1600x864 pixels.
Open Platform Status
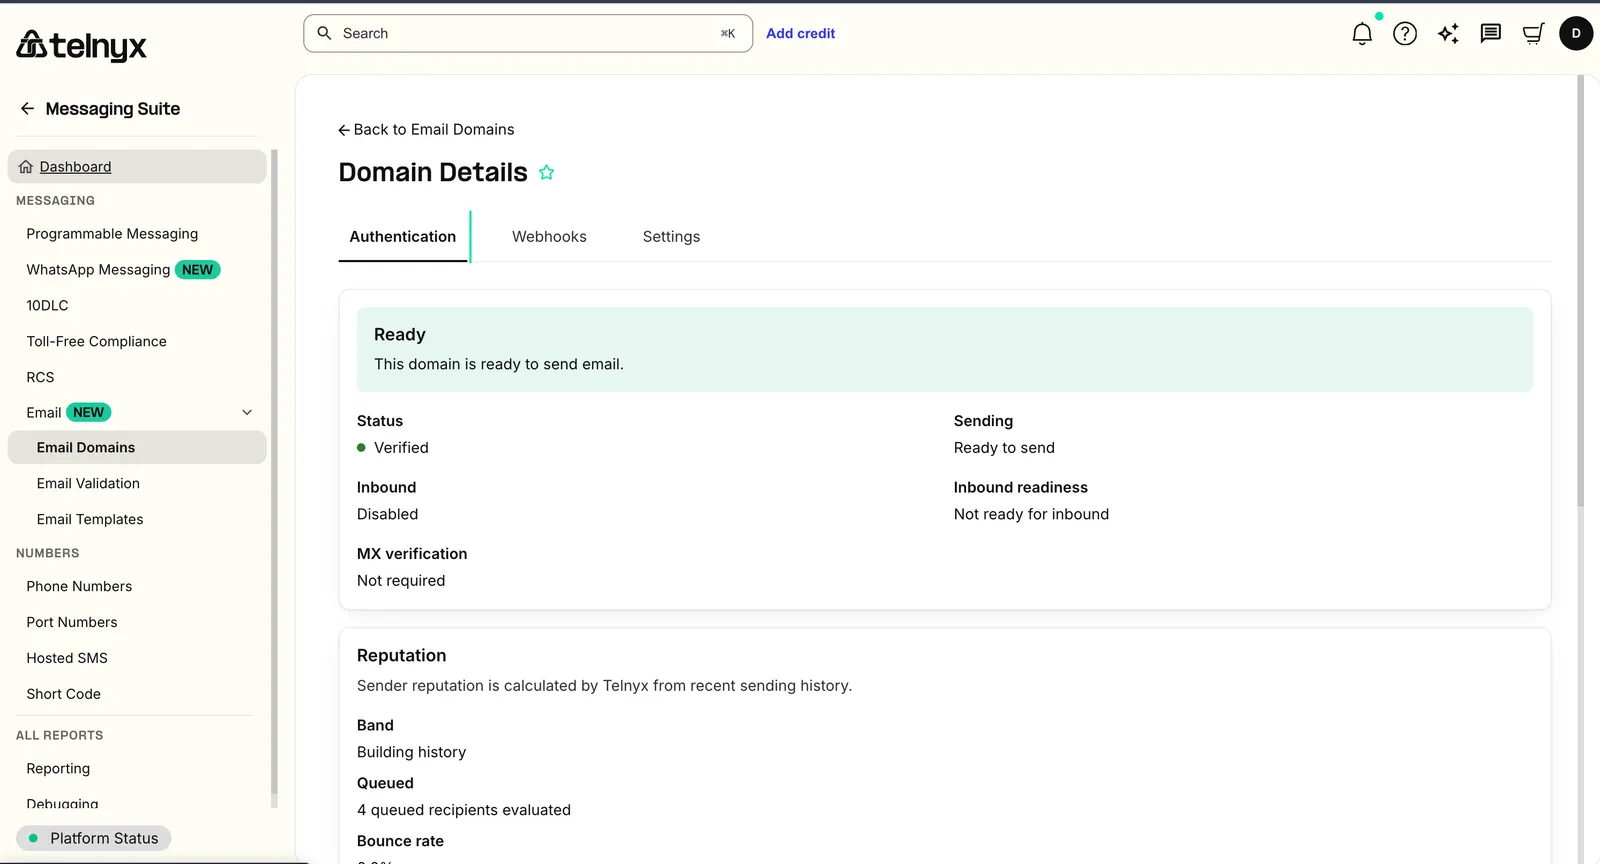click(x=94, y=838)
